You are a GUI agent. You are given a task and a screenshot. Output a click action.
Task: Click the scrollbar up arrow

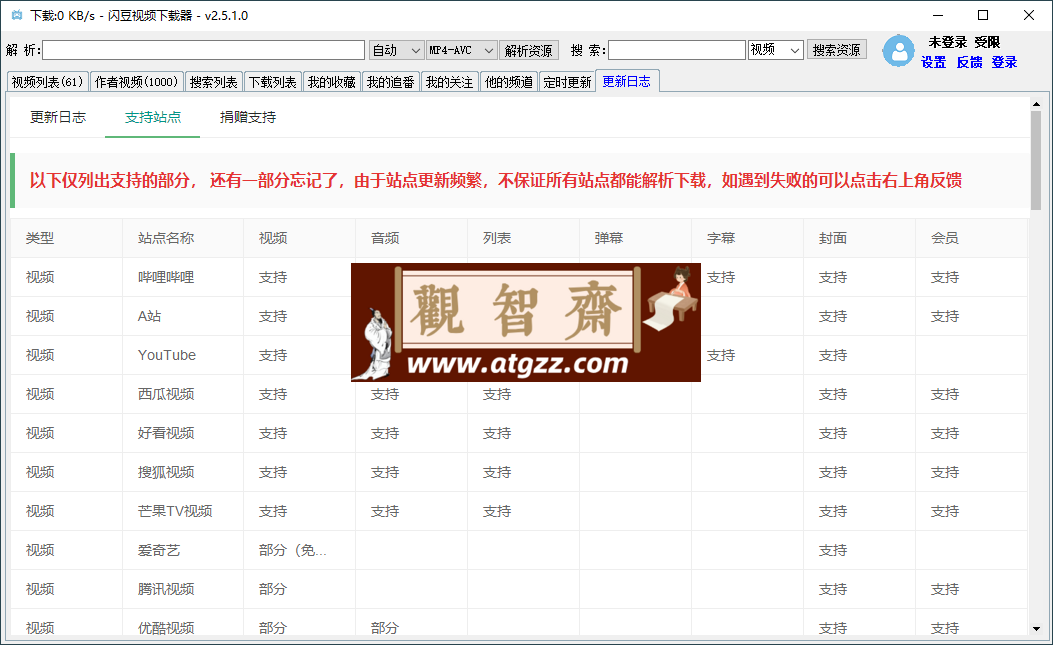coord(1036,104)
